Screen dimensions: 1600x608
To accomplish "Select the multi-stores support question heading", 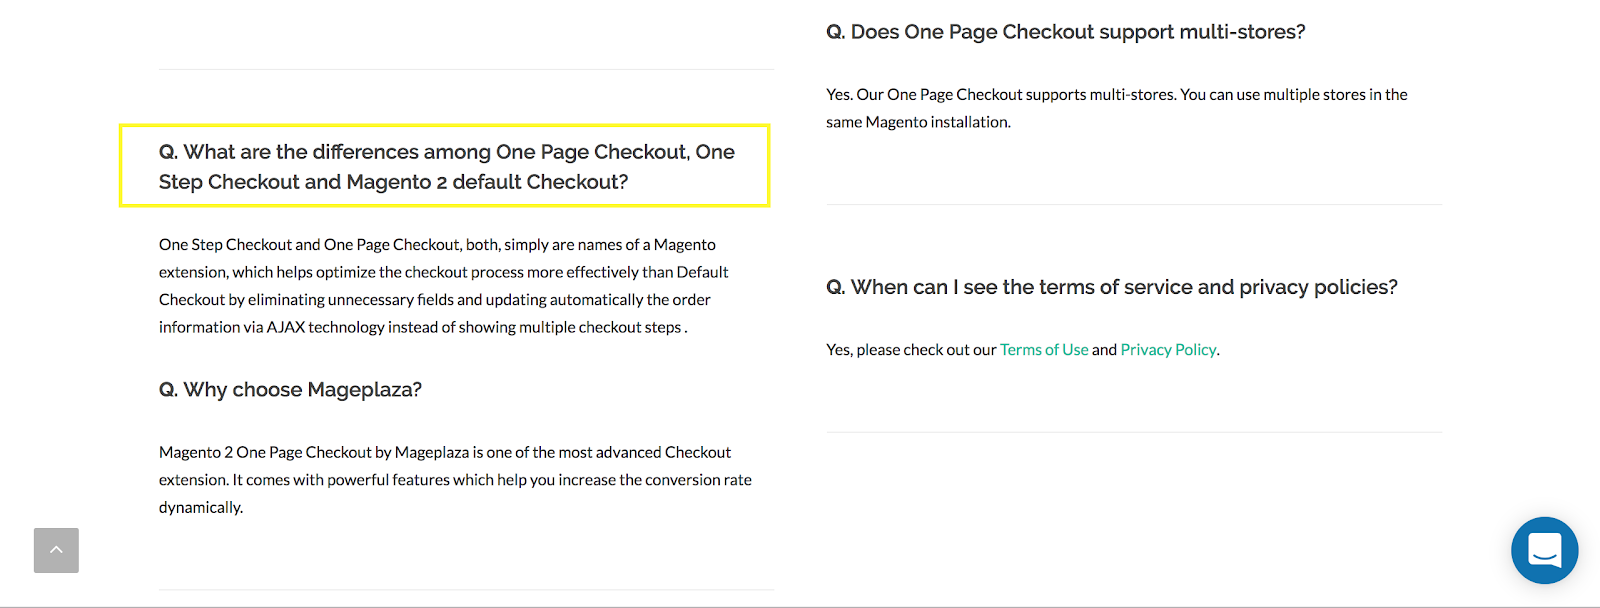I will click(1066, 32).
